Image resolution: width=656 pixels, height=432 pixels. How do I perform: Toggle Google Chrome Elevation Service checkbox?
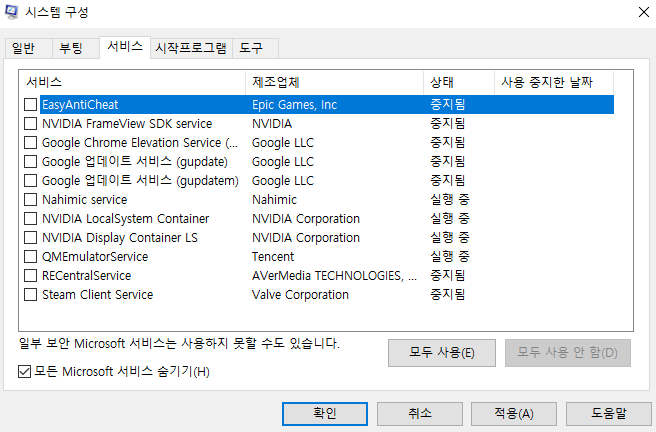click(31, 143)
